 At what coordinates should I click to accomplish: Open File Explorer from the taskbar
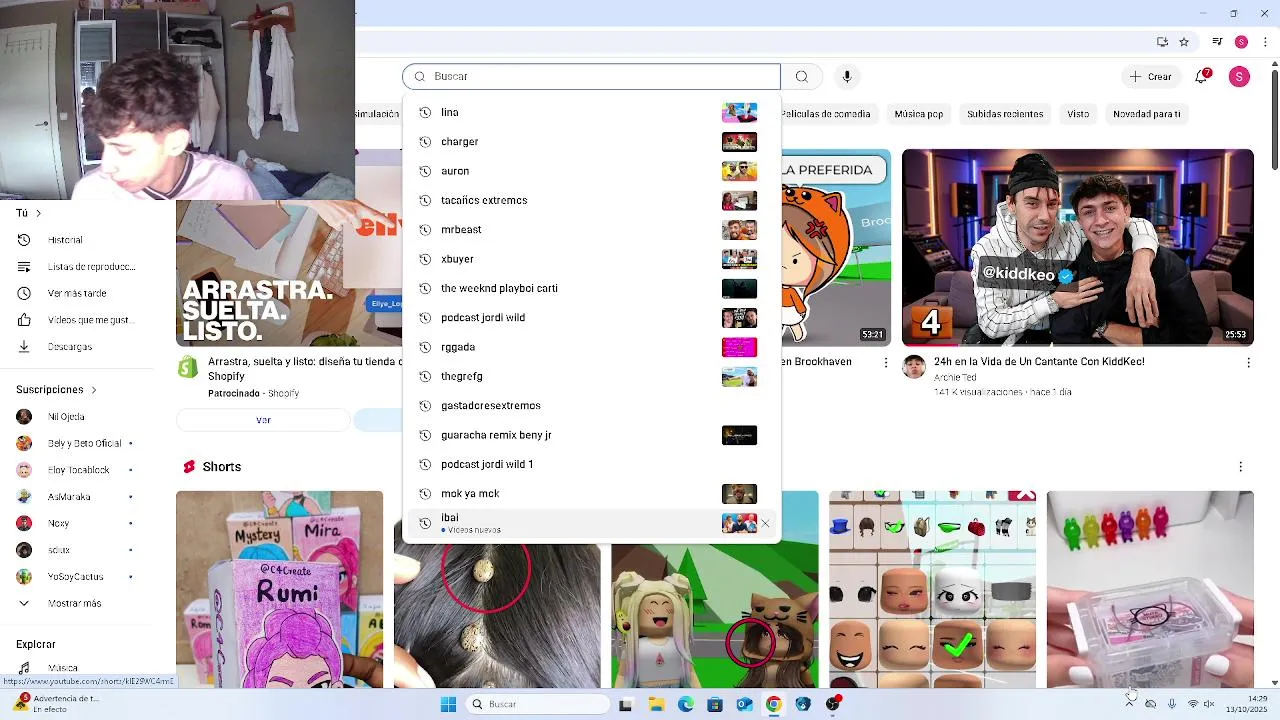coord(656,704)
